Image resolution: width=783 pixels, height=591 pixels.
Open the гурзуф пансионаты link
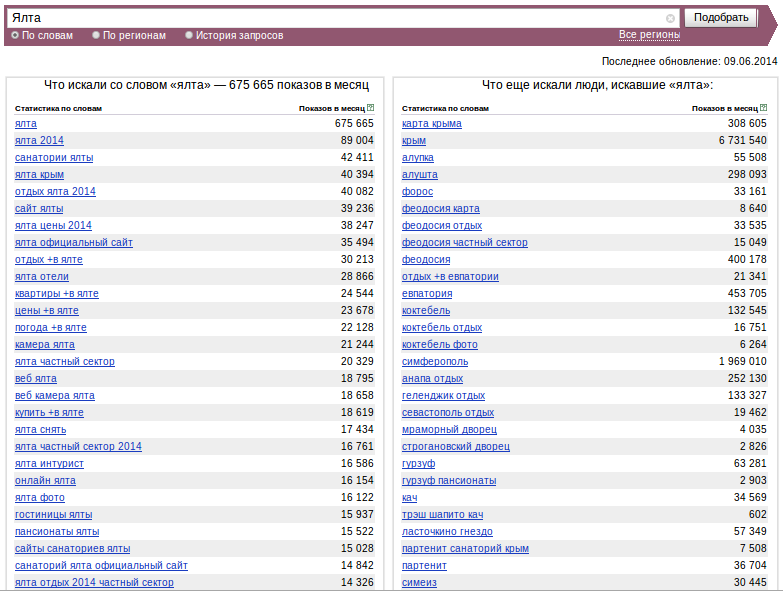coord(449,480)
